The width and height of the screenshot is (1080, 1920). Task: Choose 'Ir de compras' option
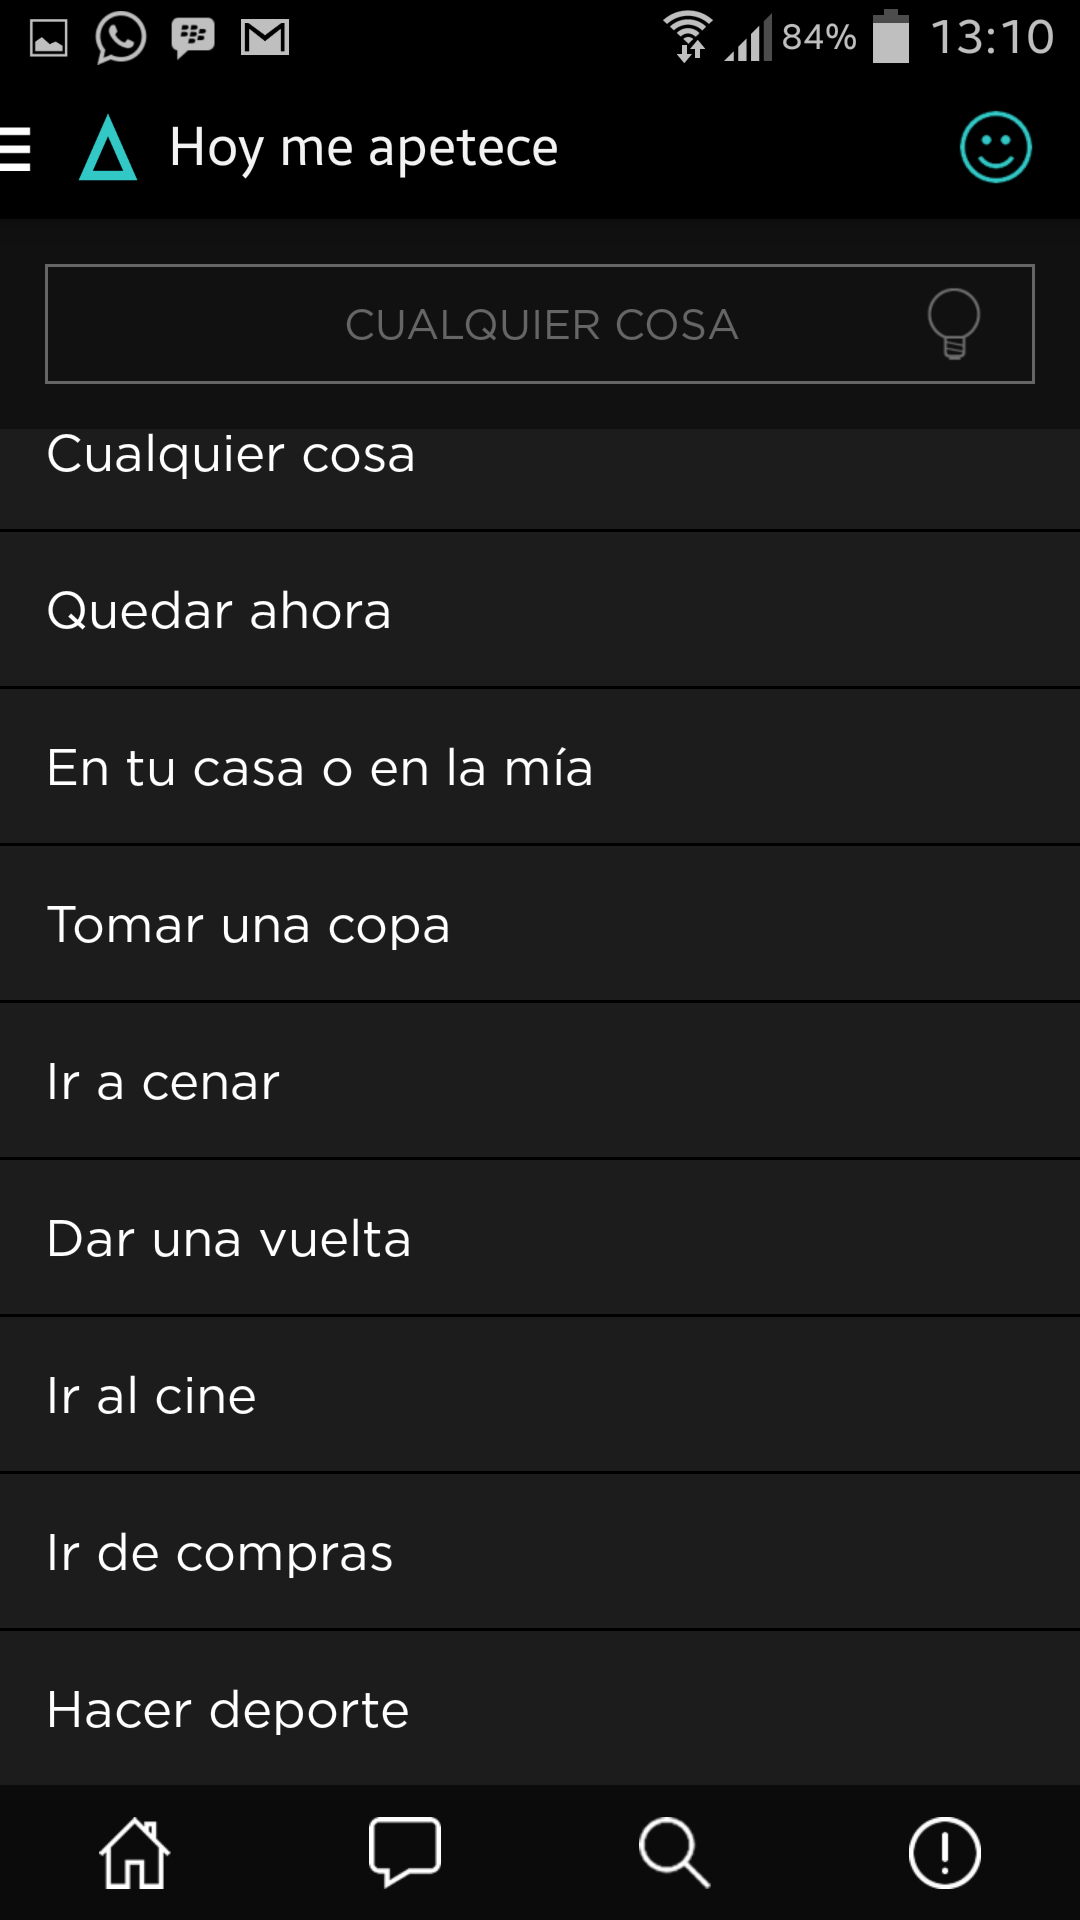(540, 1552)
